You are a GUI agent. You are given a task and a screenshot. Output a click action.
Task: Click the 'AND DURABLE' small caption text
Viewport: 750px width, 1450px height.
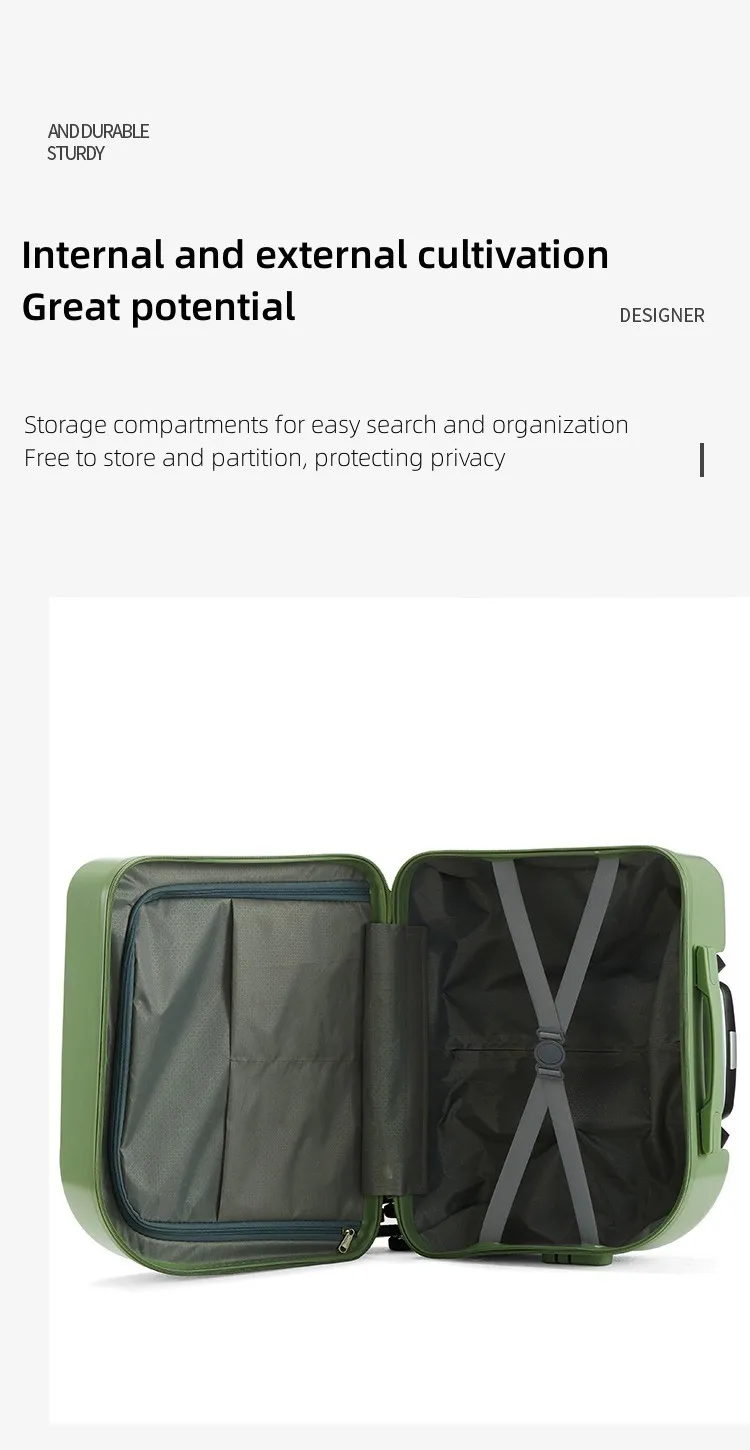point(98,131)
